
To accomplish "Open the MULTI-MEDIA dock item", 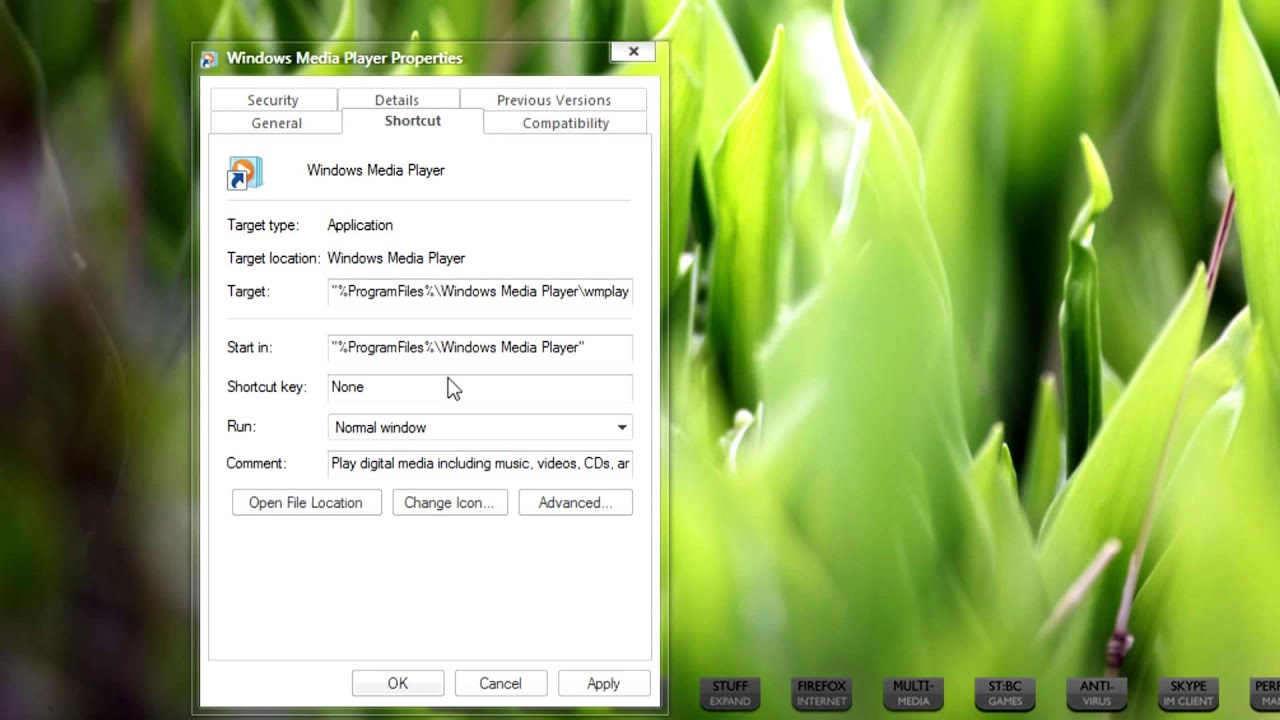I will point(913,693).
